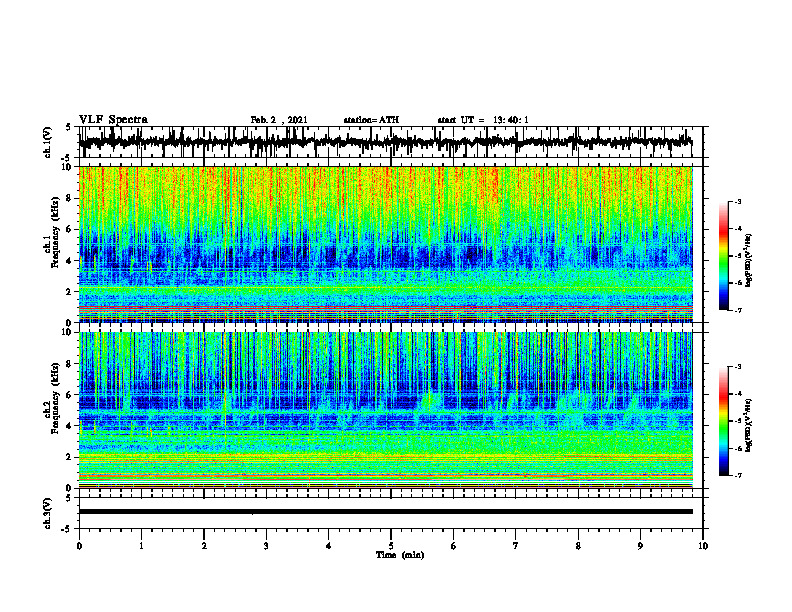792x612 pixels.
Task: Click the "8" kHz tick on ch.1 frequency axis
Action: click(70, 198)
